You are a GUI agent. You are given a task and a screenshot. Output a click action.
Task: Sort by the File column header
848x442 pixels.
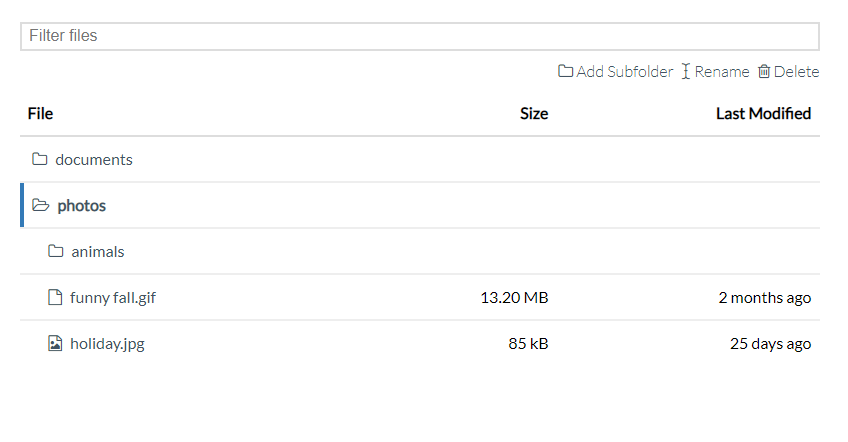click(x=40, y=114)
